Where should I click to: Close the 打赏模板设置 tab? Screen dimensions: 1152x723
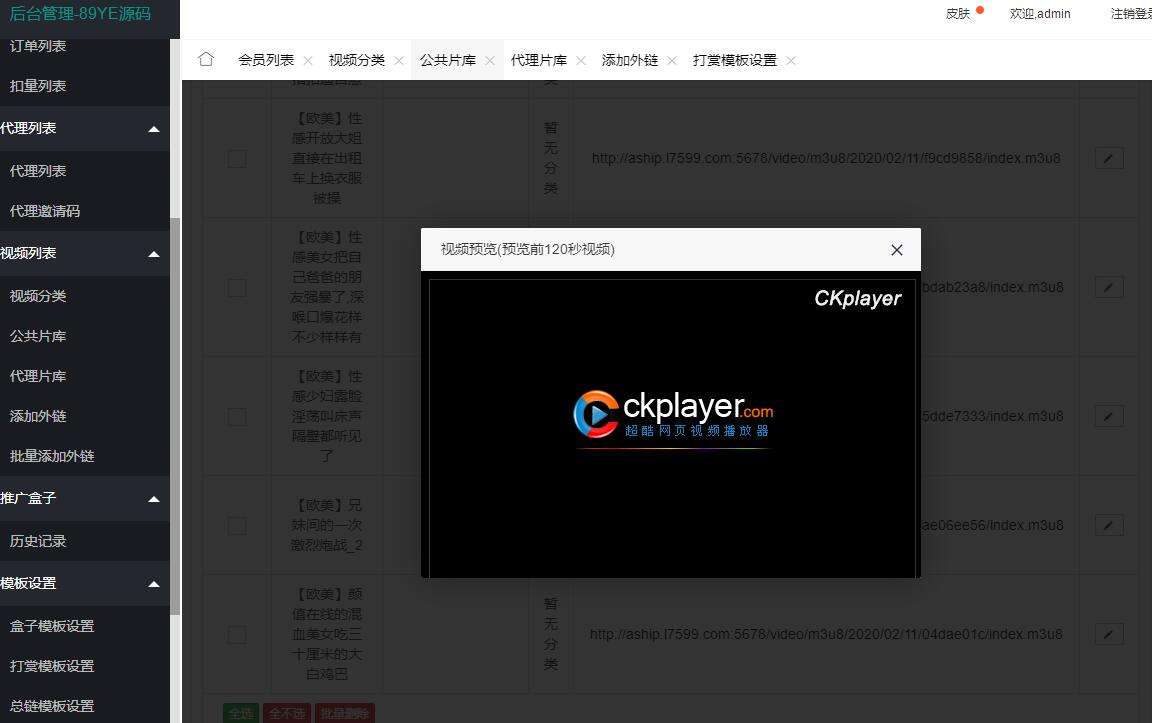click(791, 61)
